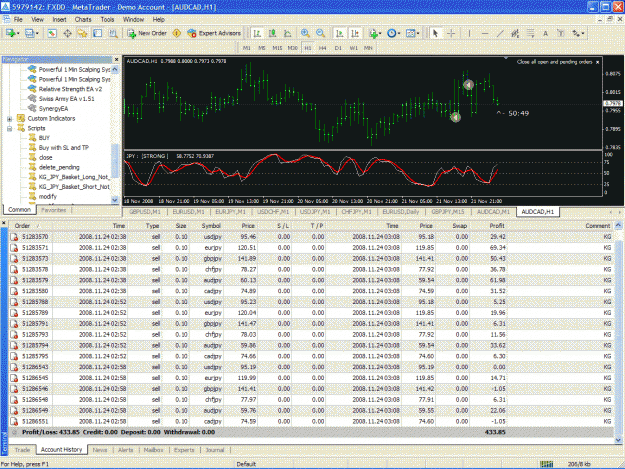
Task: Select the Crosshair tool
Action: coord(451,33)
